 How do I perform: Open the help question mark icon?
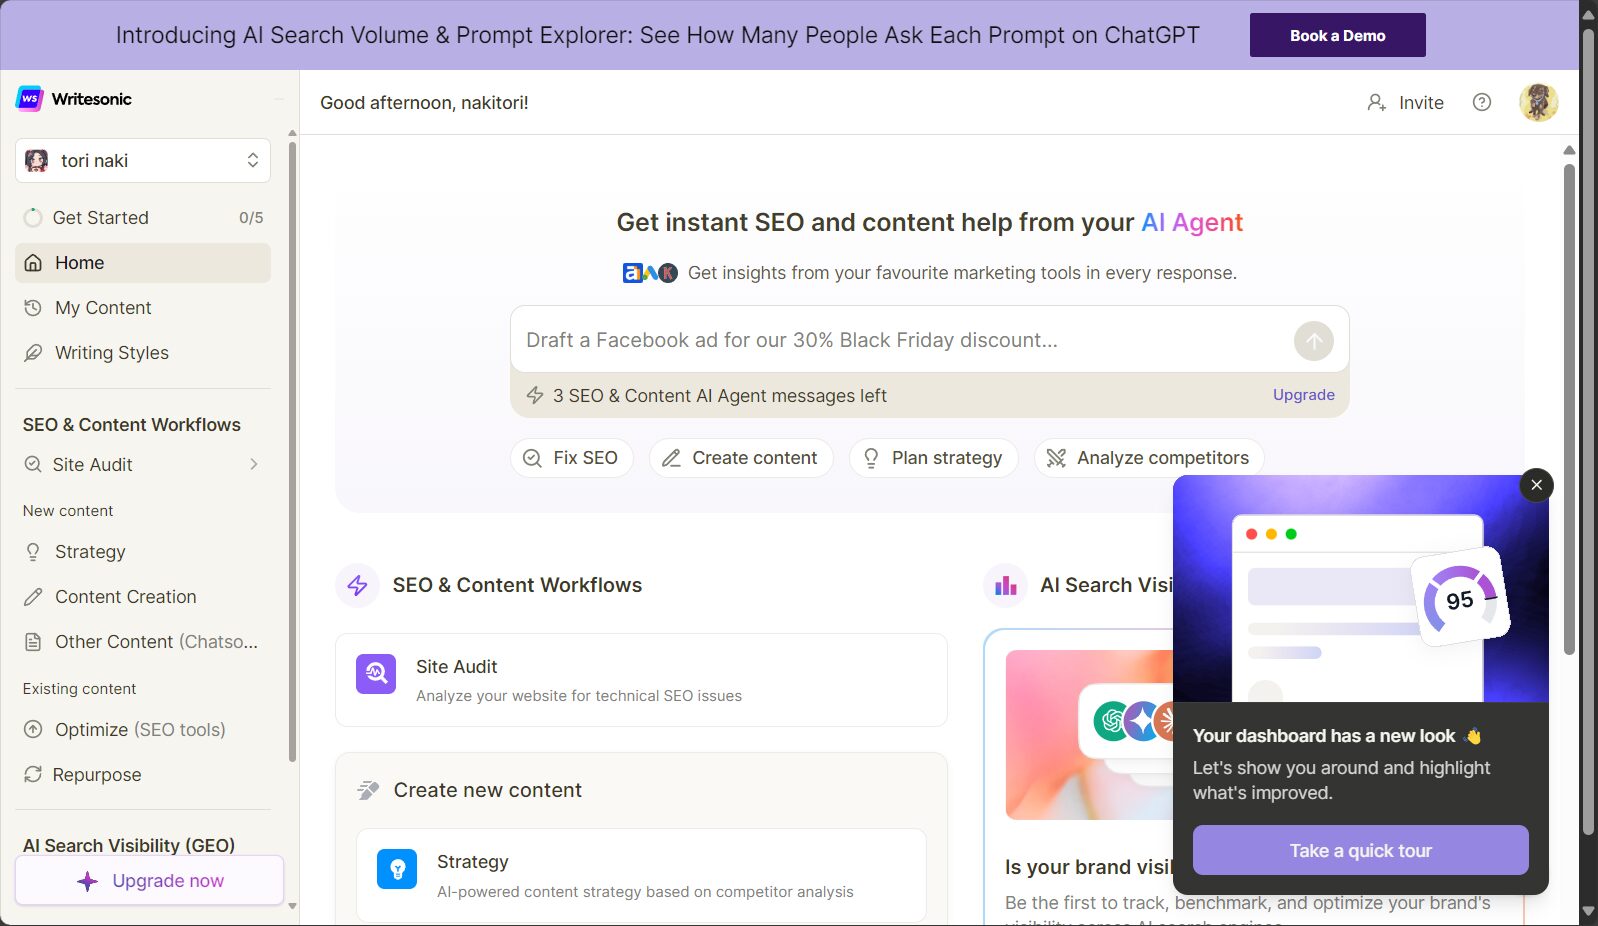tap(1482, 102)
